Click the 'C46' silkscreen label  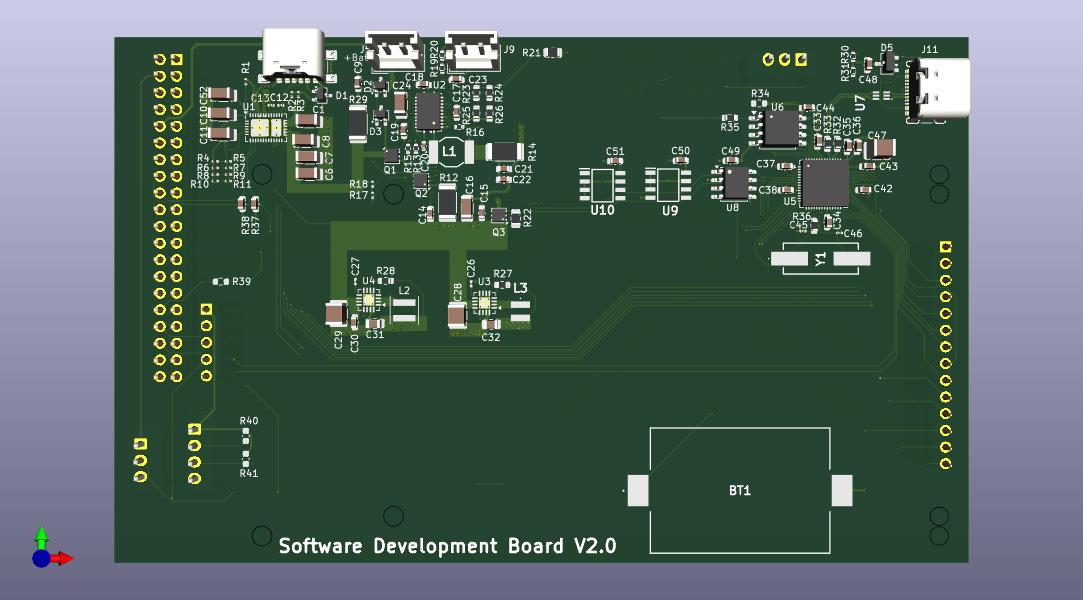coord(853,233)
